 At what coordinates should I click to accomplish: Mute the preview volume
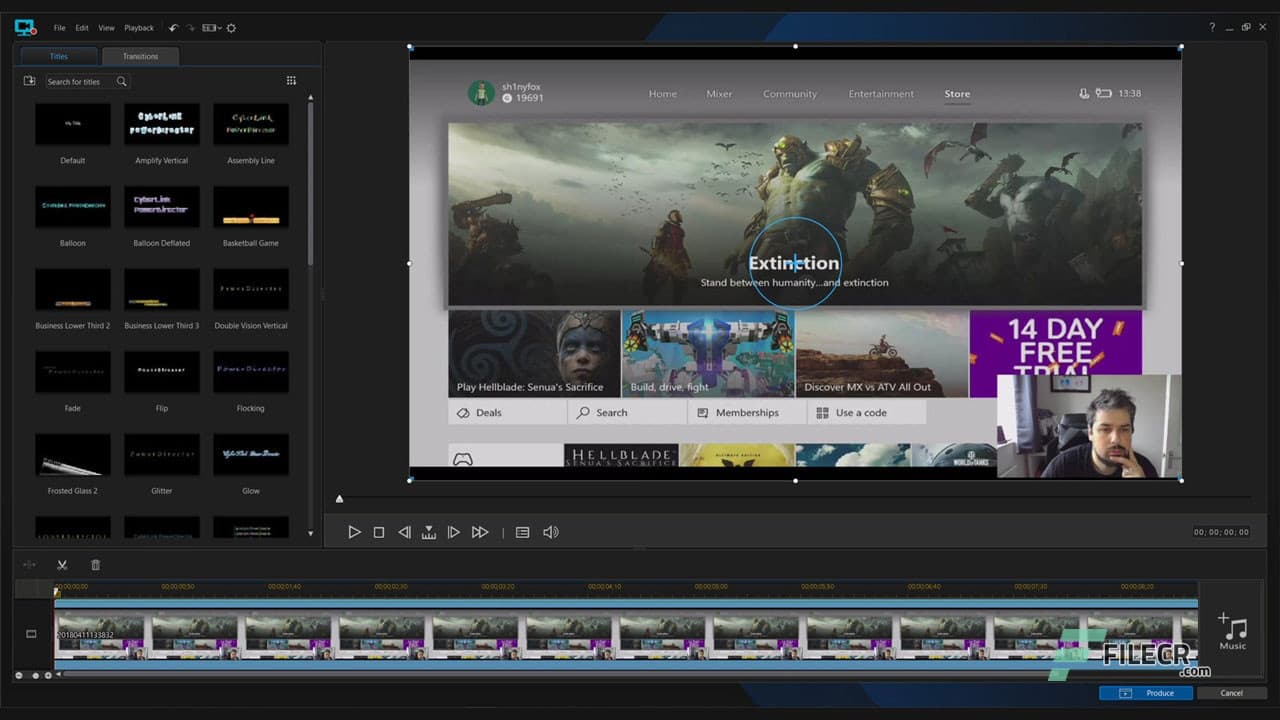(551, 532)
